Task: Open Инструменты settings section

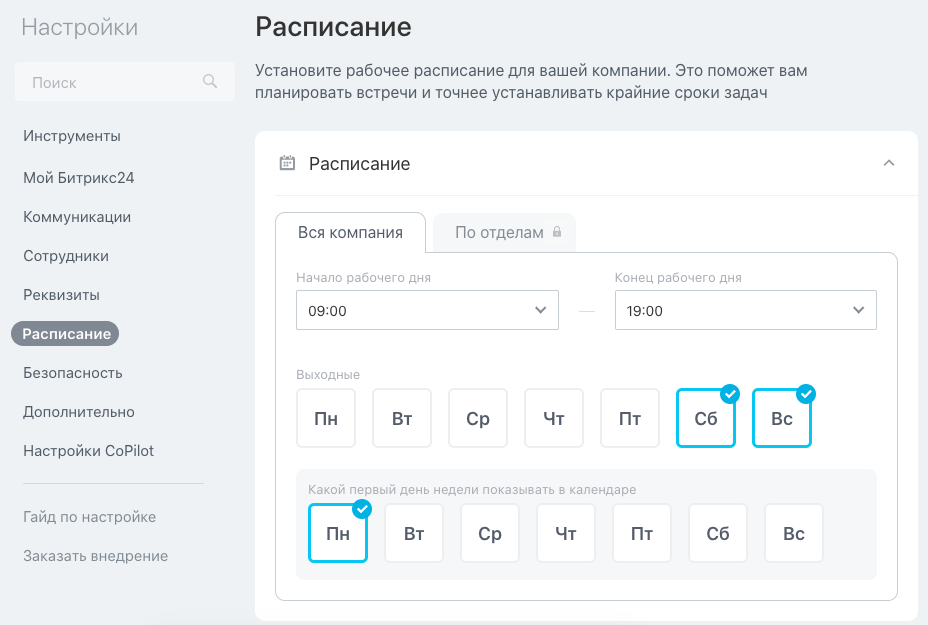Action: coord(72,136)
